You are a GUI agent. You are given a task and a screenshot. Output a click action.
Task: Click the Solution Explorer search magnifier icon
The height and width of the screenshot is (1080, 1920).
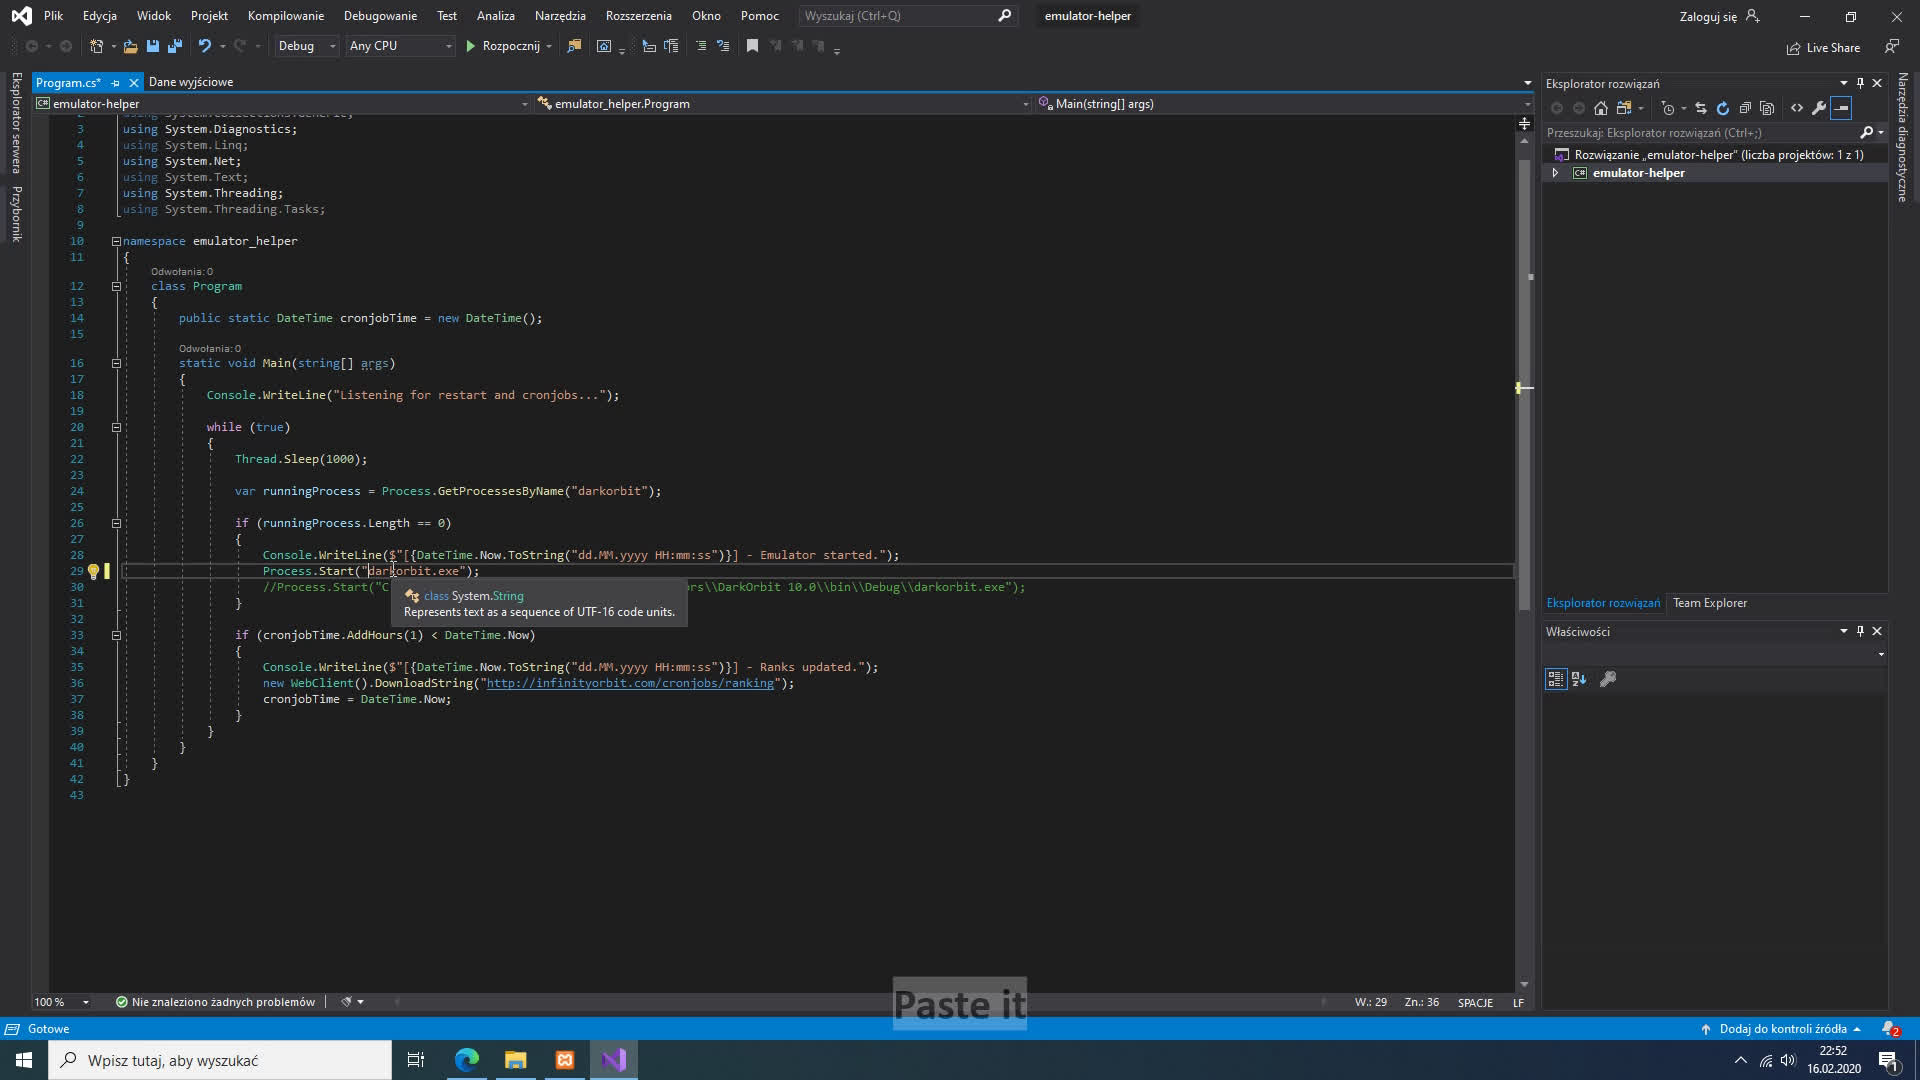point(1866,132)
